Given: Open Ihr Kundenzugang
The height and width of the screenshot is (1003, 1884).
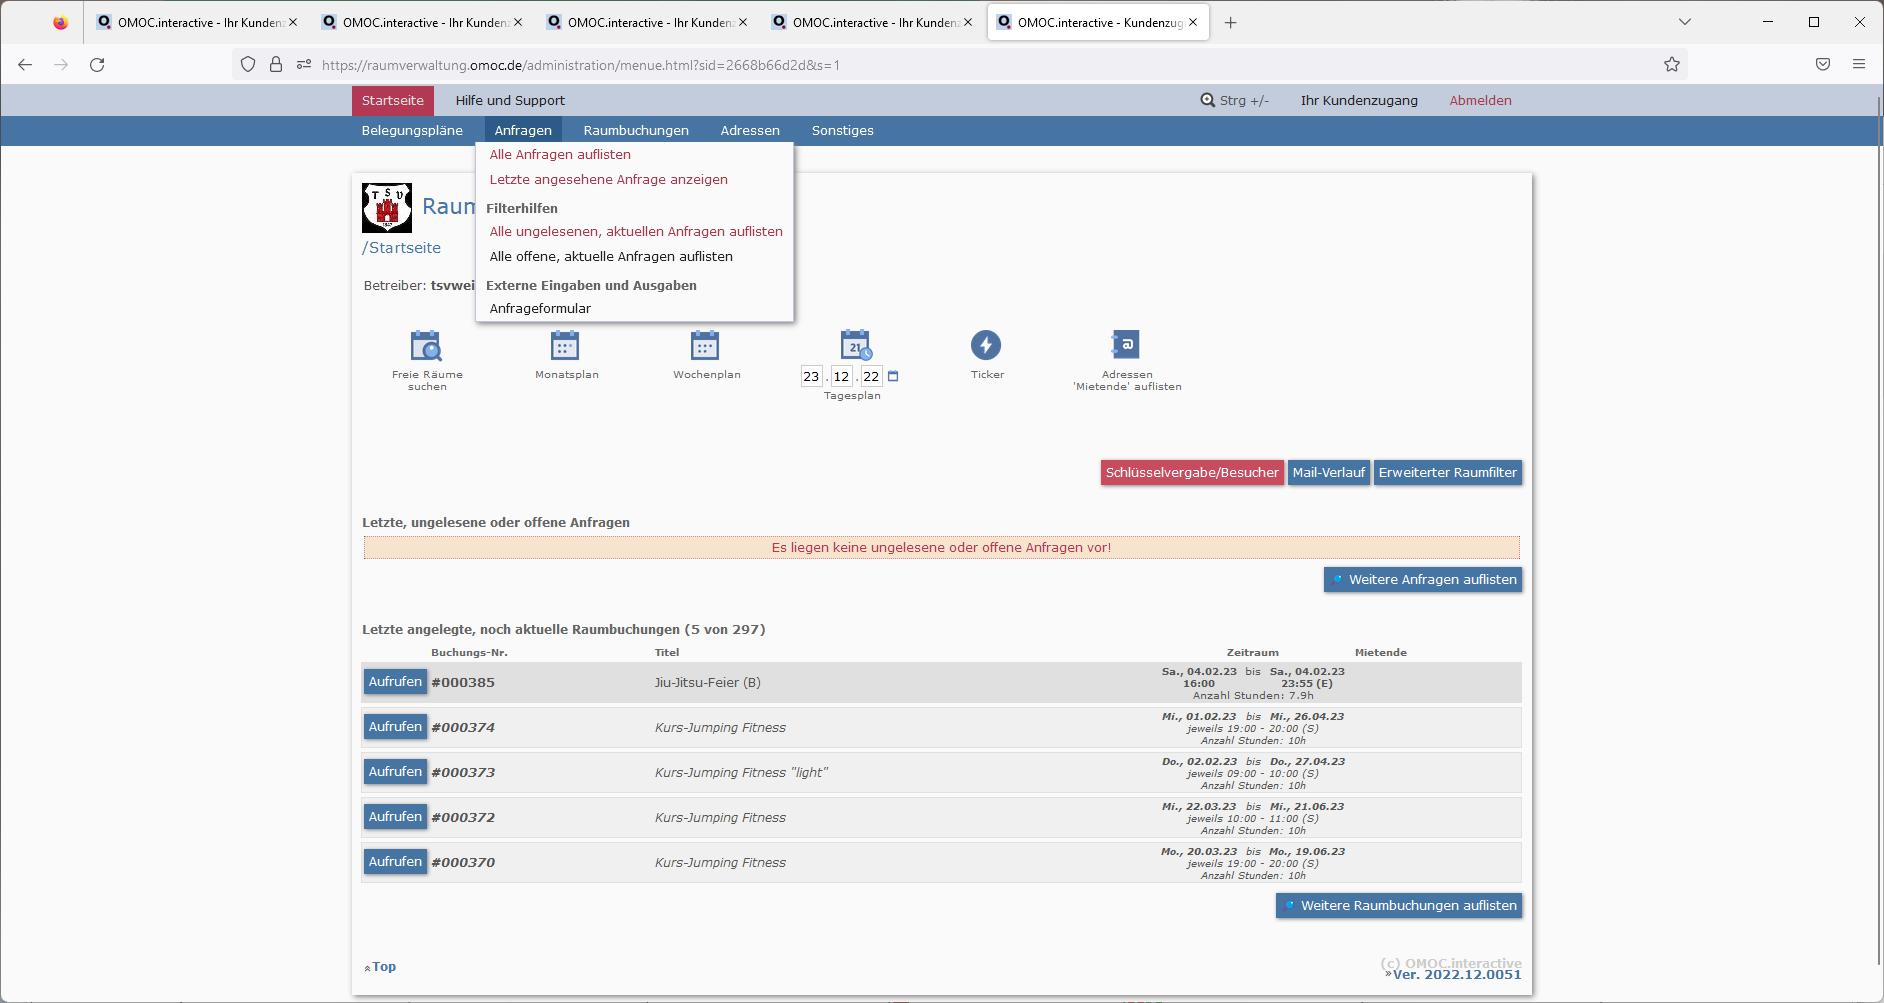Looking at the screenshot, I should pyautogui.click(x=1359, y=100).
